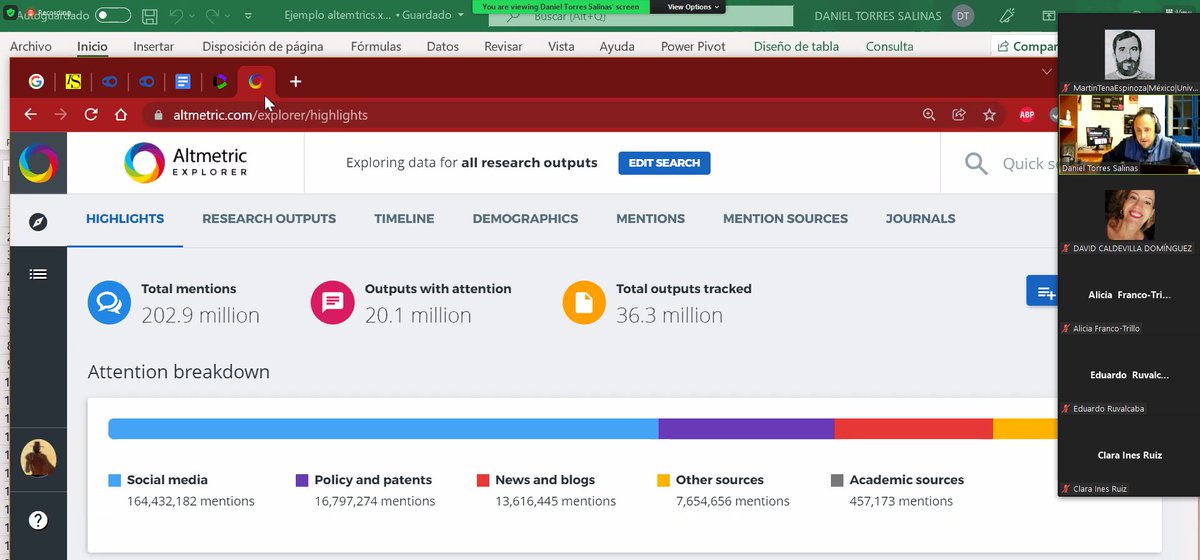Click the red News and blogs bar segment
This screenshot has height=560, width=1200.
coord(914,428)
